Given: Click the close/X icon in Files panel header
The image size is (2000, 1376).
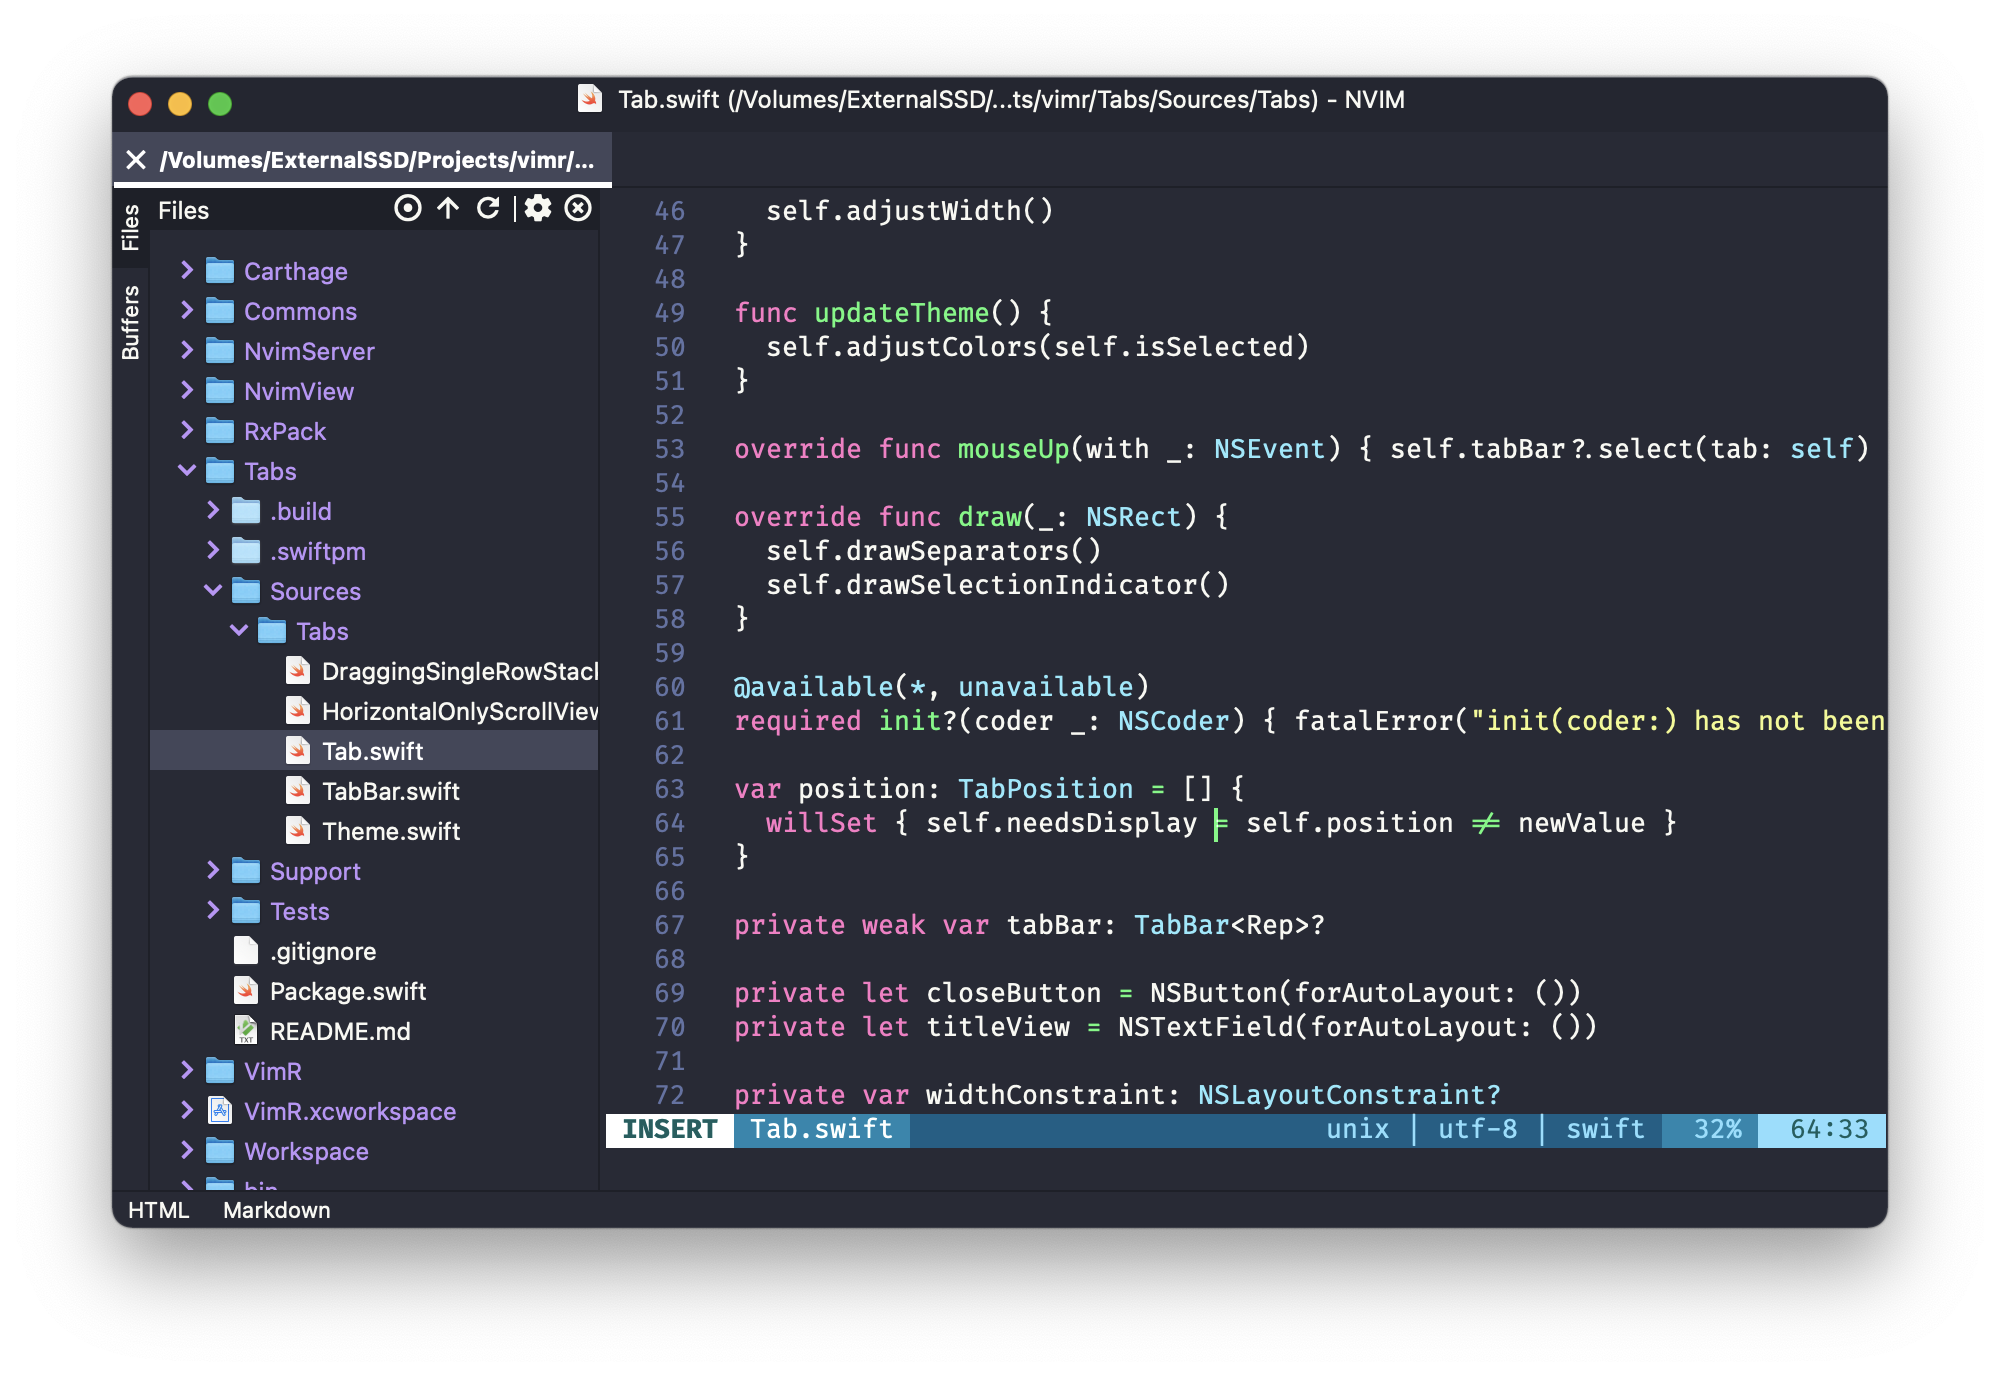Looking at the screenshot, I should [x=581, y=211].
